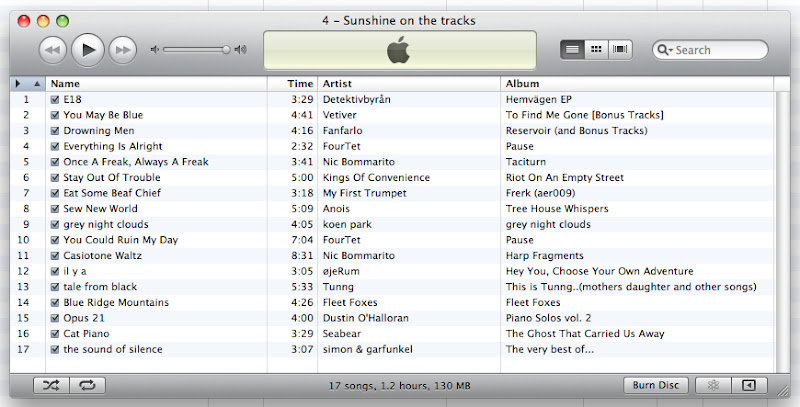This screenshot has height=407, width=800.
Task: Click the Burn Disc button
Action: 656,385
